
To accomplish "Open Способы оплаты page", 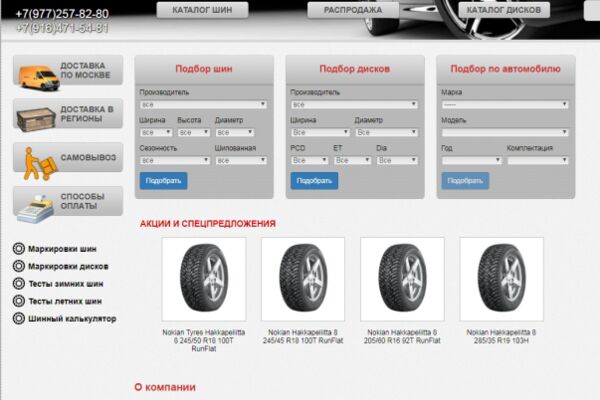I will 68,201.
